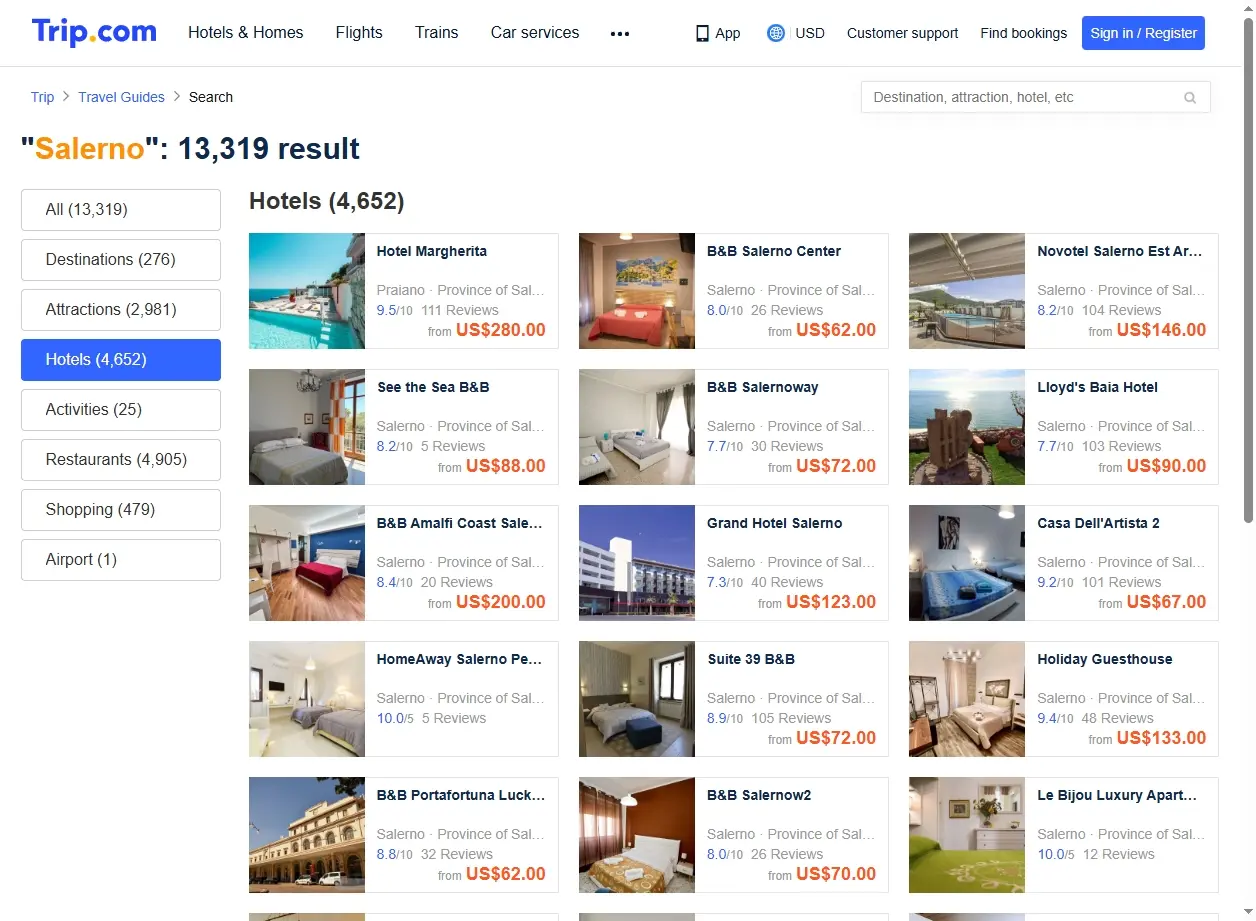Open Lloyd's Baia Hotel photo
The width and height of the screenshot is (1256, 921).
(967, 427)
